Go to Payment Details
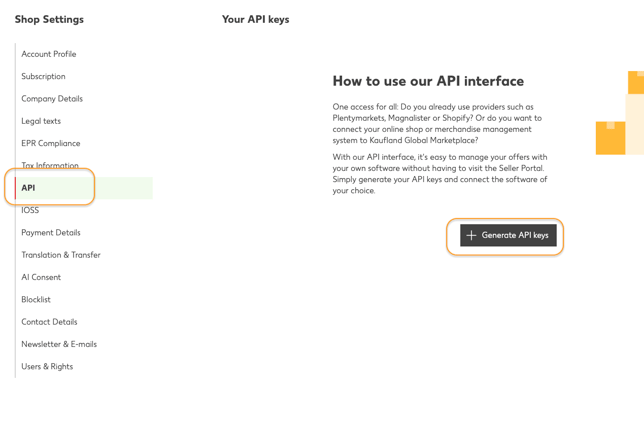This screenshot has width=644, height=421. click(51, 232)
